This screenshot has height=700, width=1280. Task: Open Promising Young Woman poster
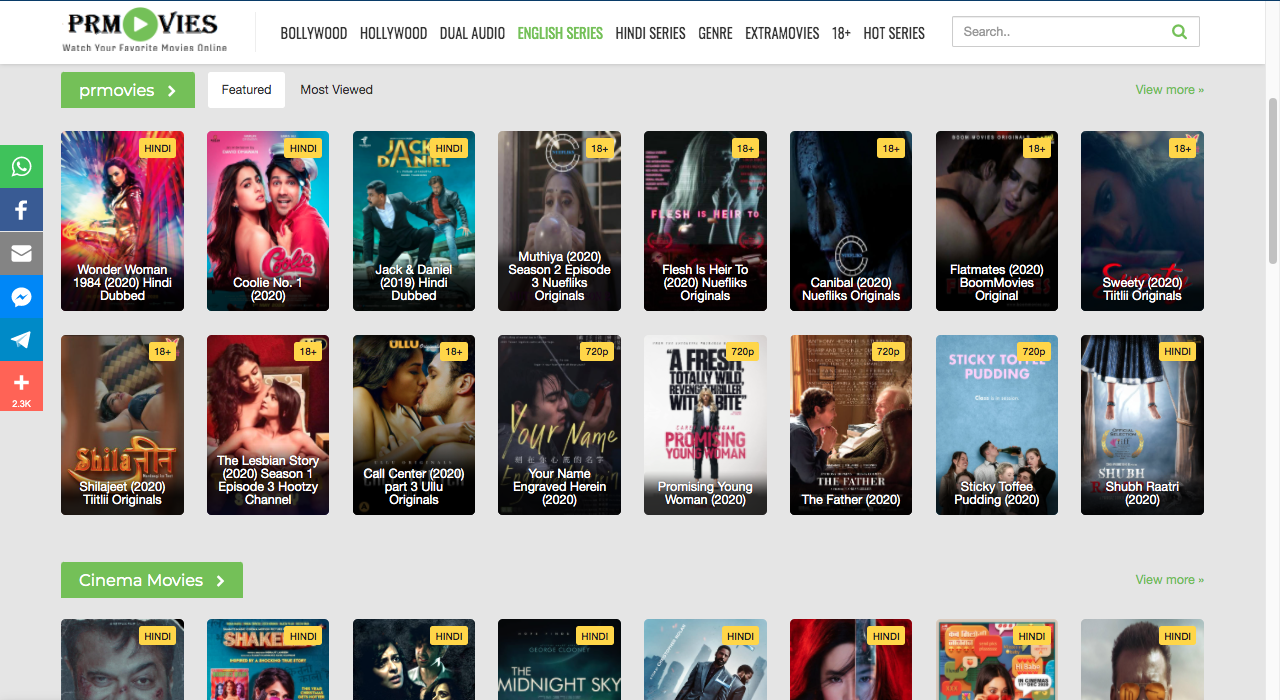point(705,425)
